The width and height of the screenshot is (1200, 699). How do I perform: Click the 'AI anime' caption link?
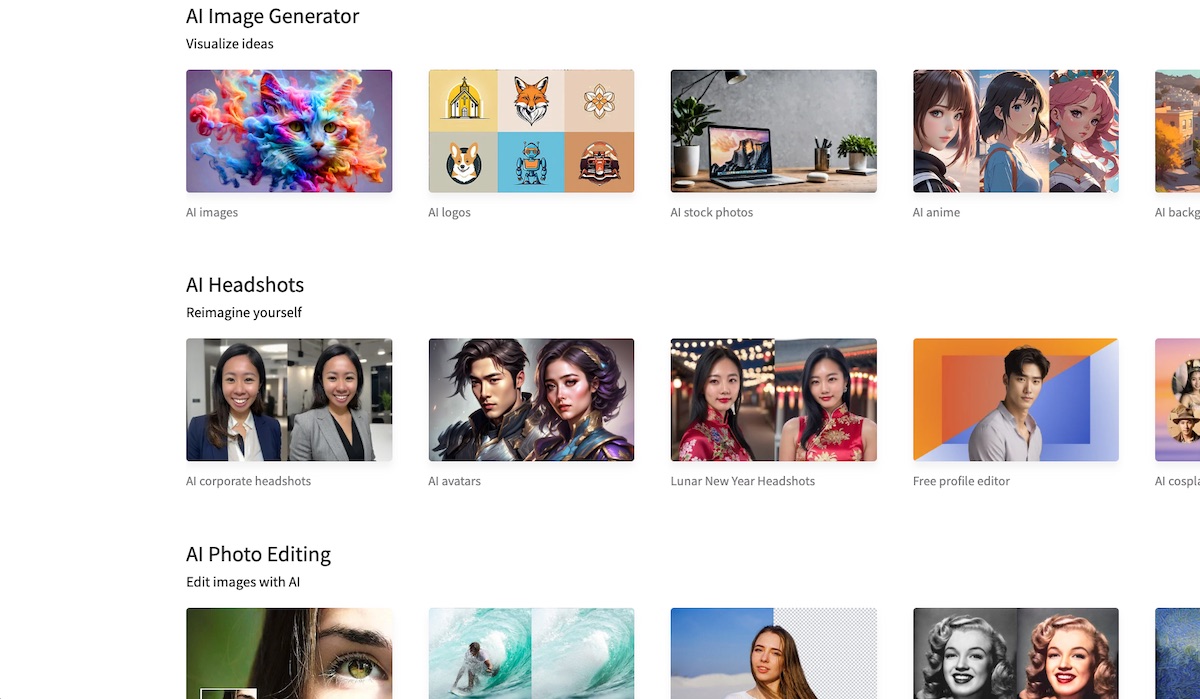[x=936, y=212]
